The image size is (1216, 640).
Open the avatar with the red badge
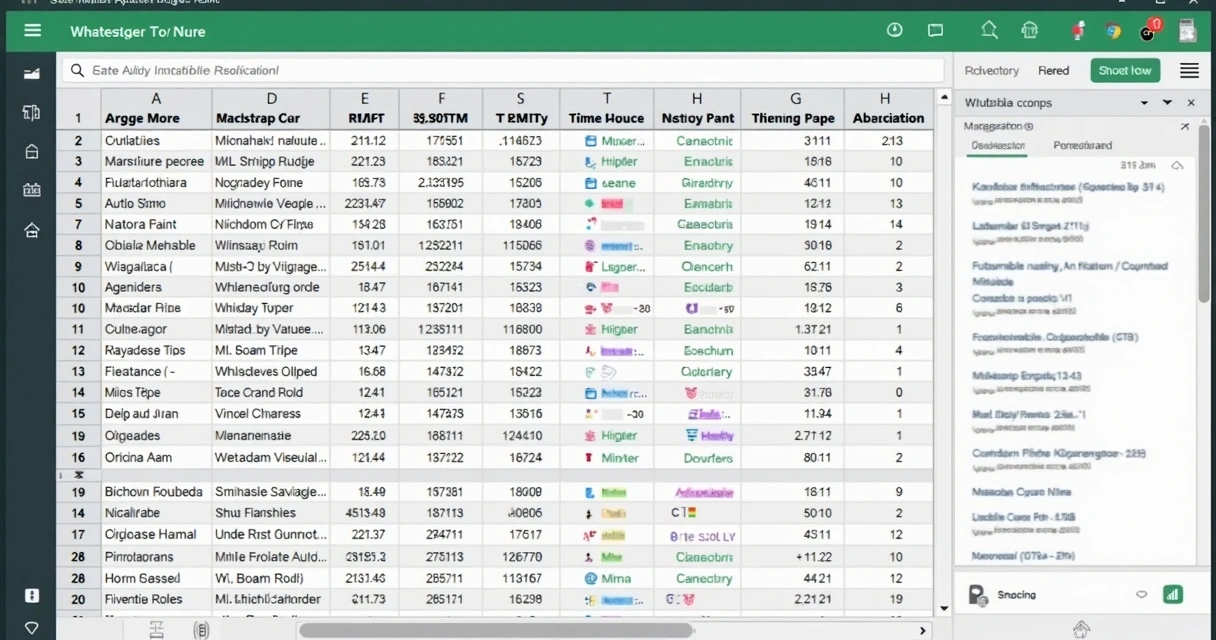point(1149,31)
